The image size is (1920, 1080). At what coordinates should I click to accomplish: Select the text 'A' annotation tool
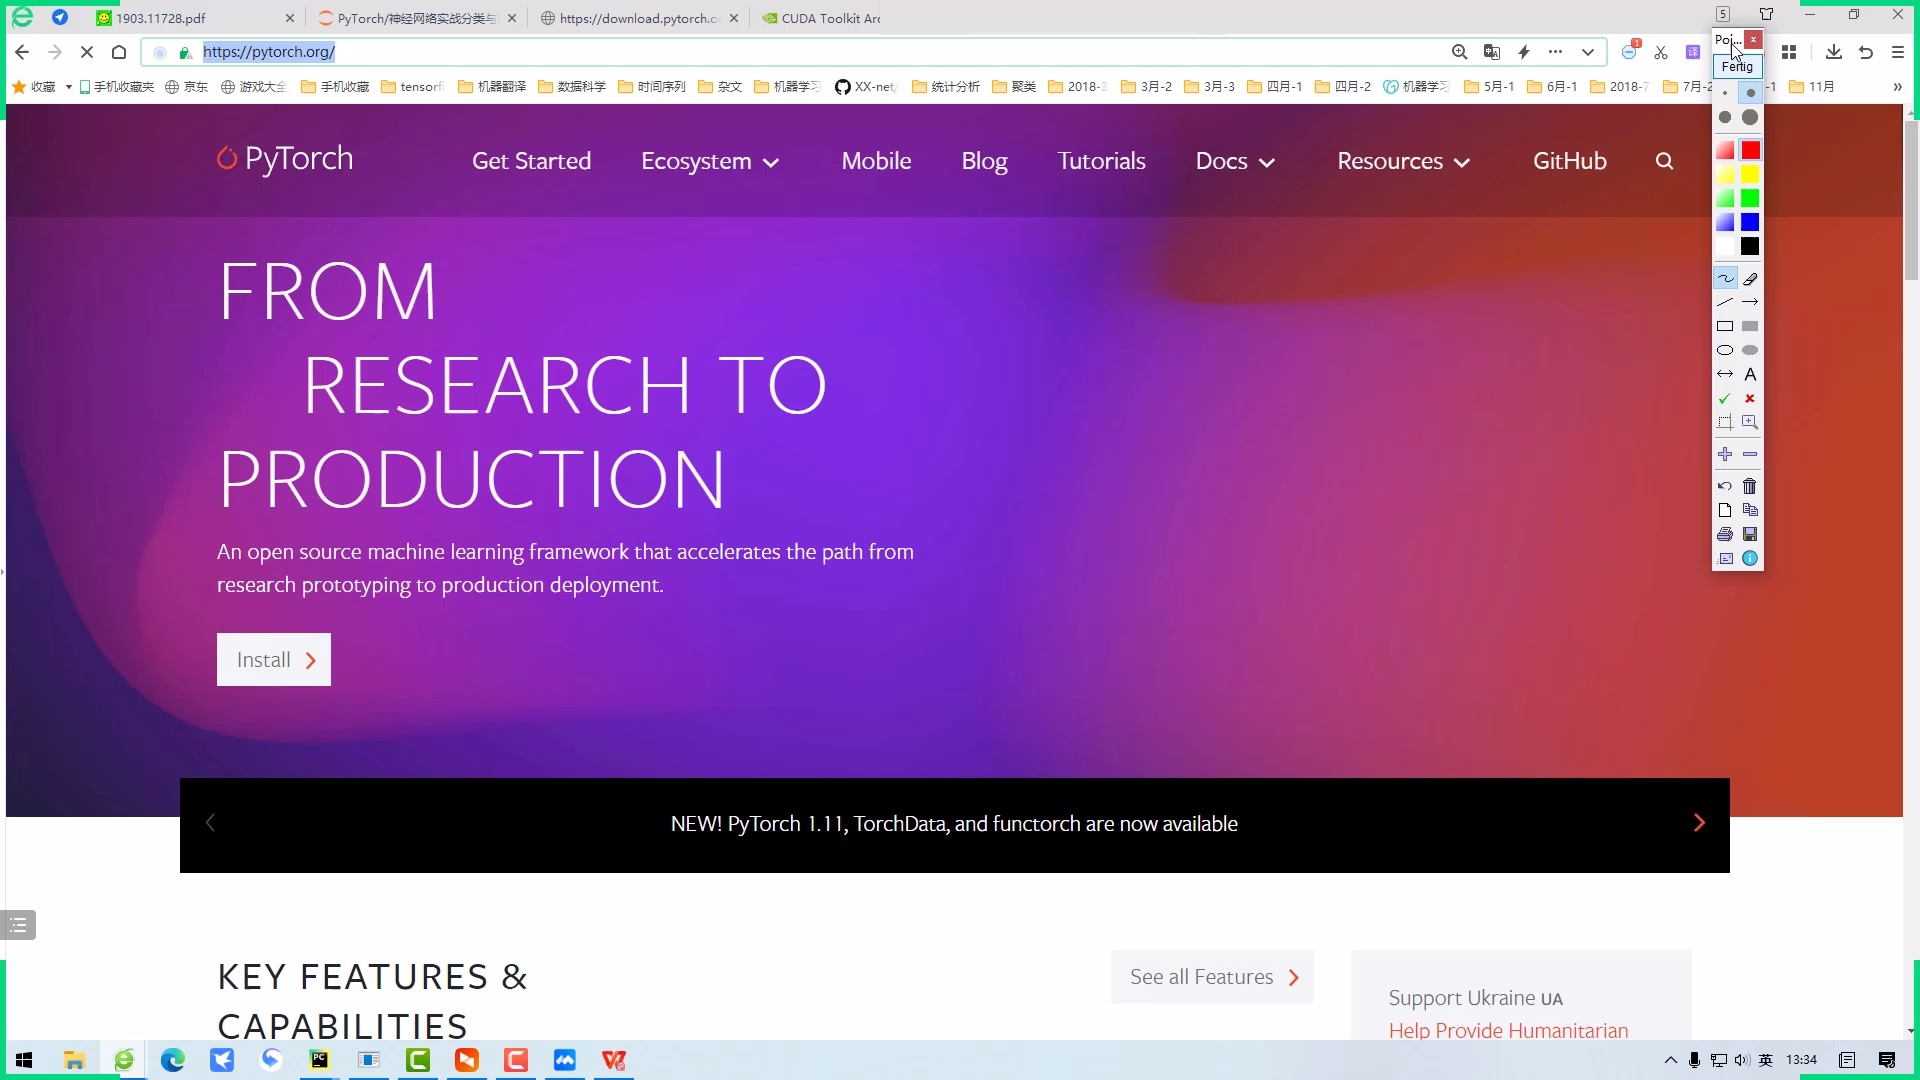point(1750,374)
